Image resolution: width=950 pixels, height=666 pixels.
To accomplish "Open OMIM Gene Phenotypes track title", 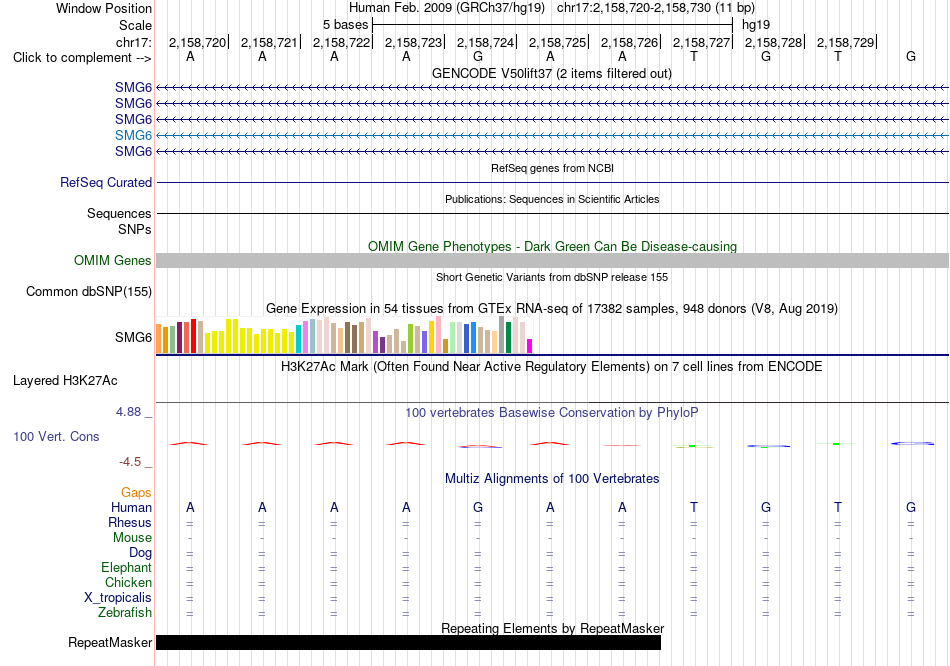I will pos(552,246).
